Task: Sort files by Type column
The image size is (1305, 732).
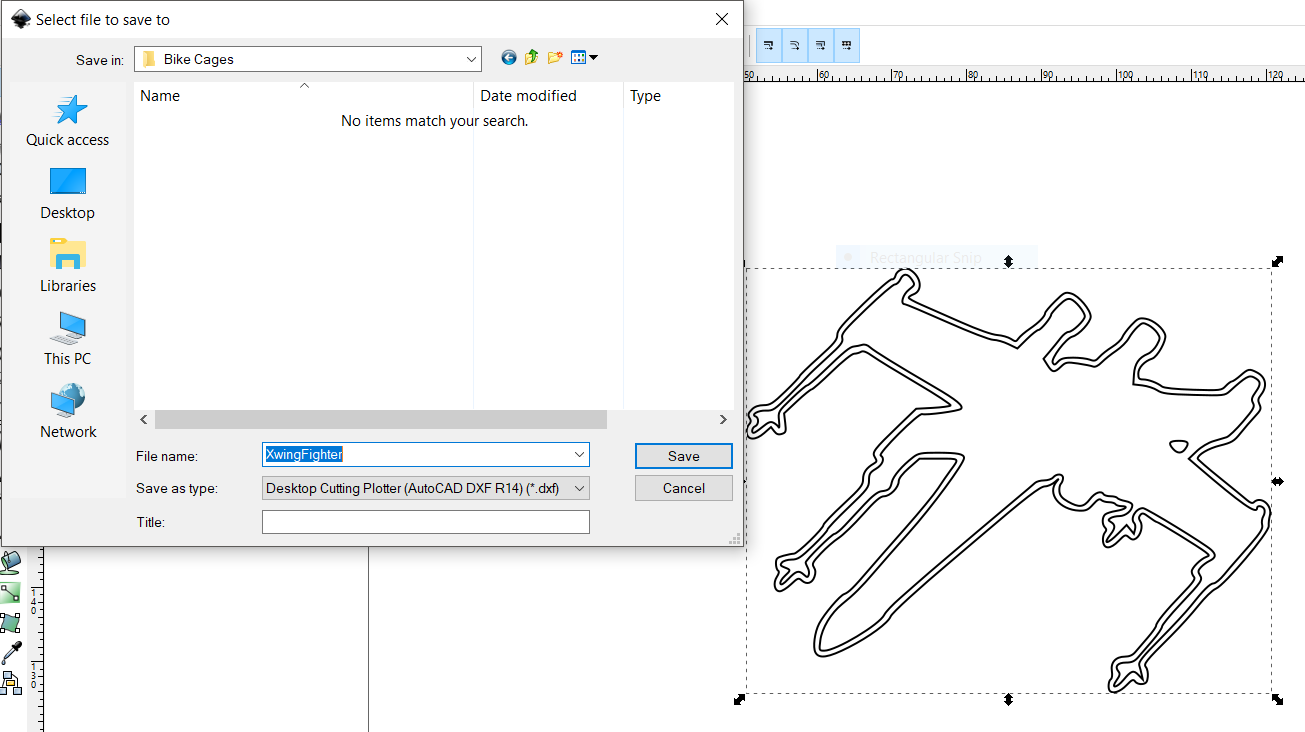Action: [x=679, y=96]
